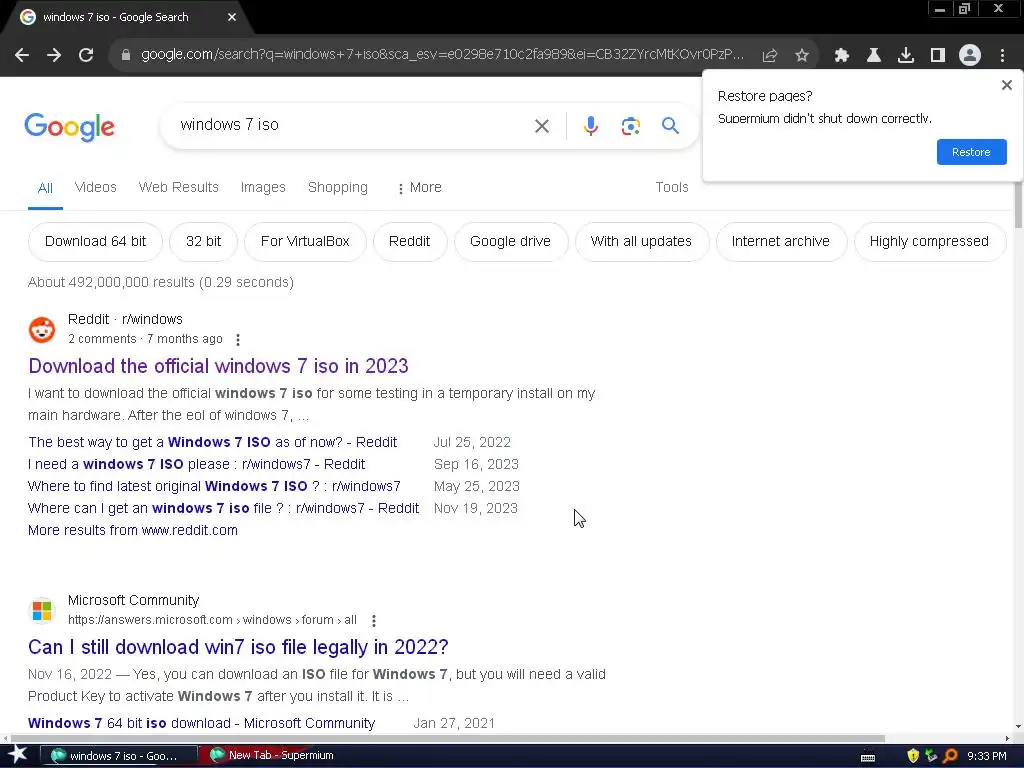
Task: Open options for the Microsoft Community result
Action: coord(374,620)
